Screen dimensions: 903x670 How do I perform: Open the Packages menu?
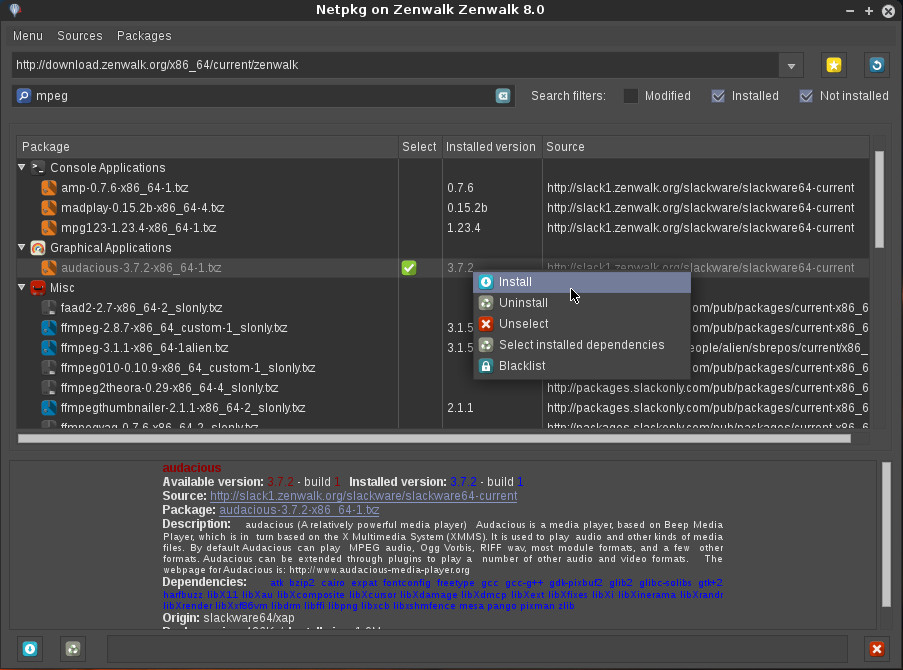144,36
